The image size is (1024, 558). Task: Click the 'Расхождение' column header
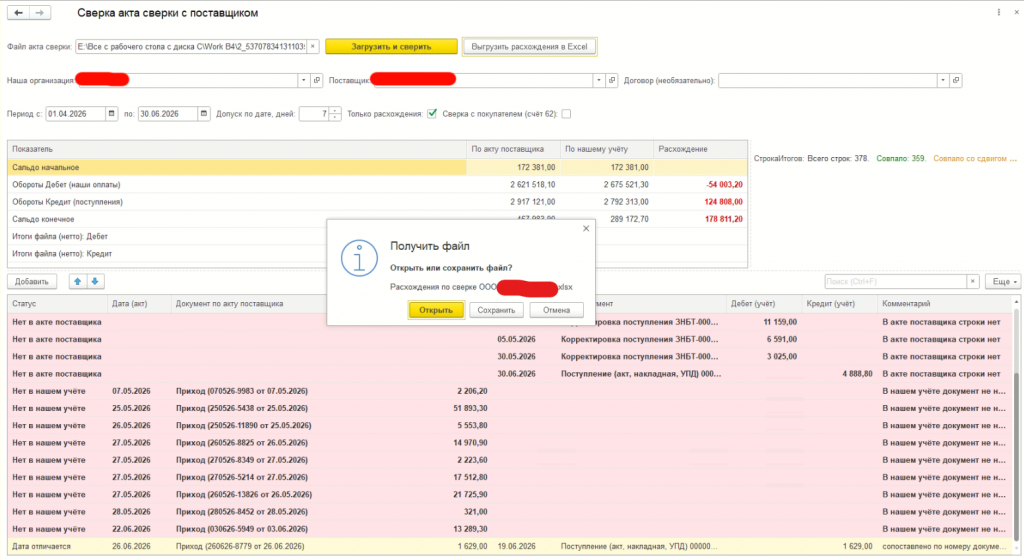(x=700, y=149)
